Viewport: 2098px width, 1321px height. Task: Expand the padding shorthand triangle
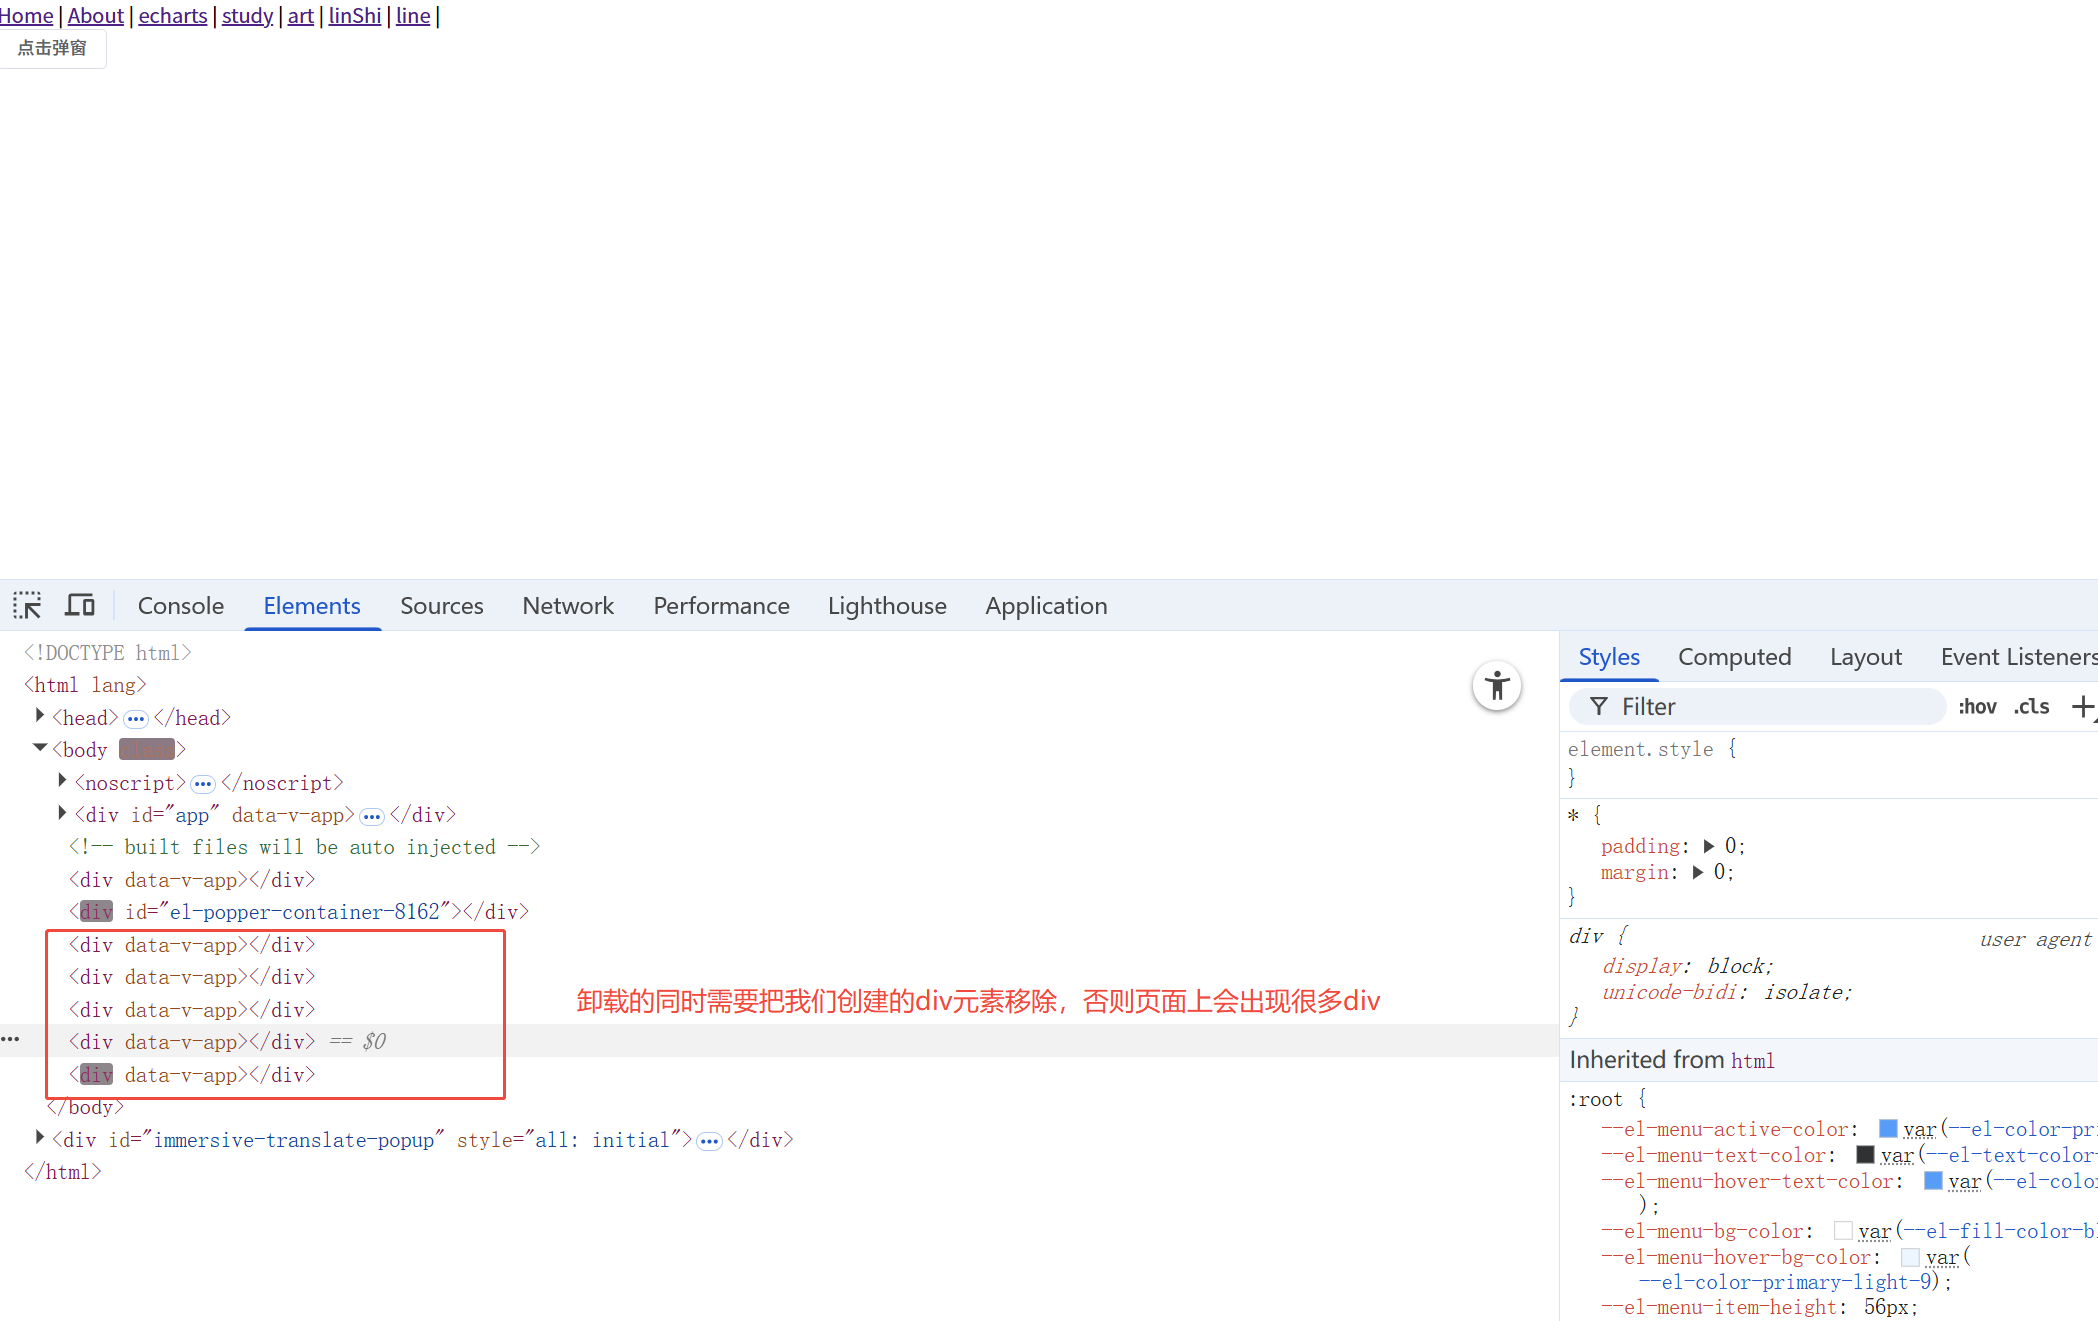pyautogui.click(x=1709, y=846)
